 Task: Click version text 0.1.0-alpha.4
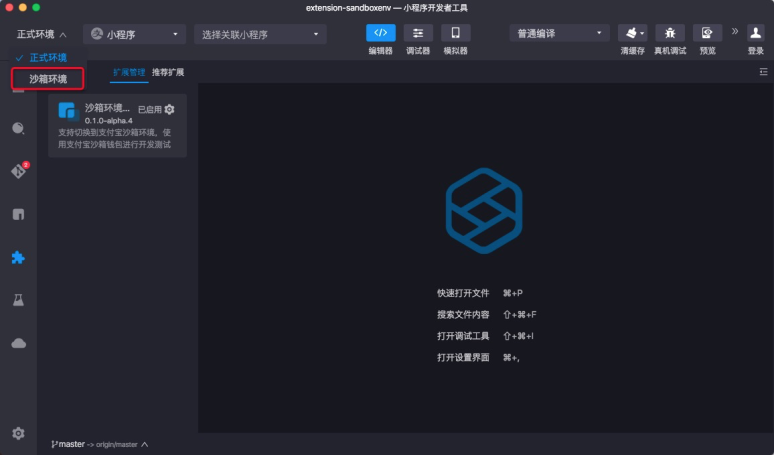(109, 120)
